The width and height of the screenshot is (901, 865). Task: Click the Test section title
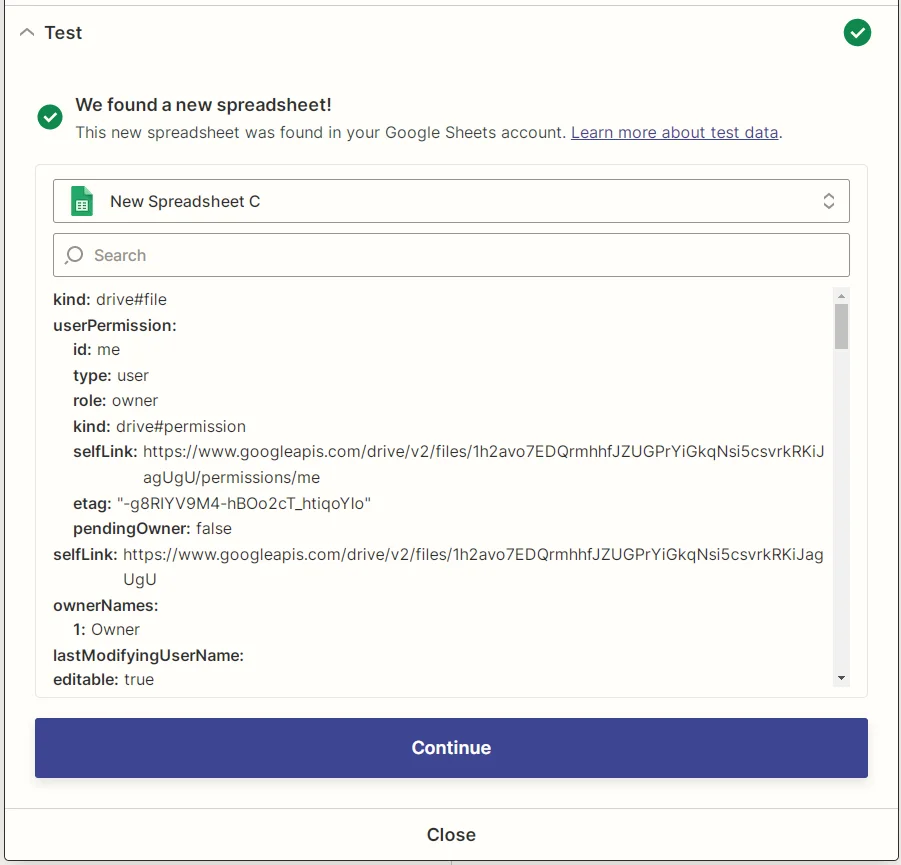[64, 32]
